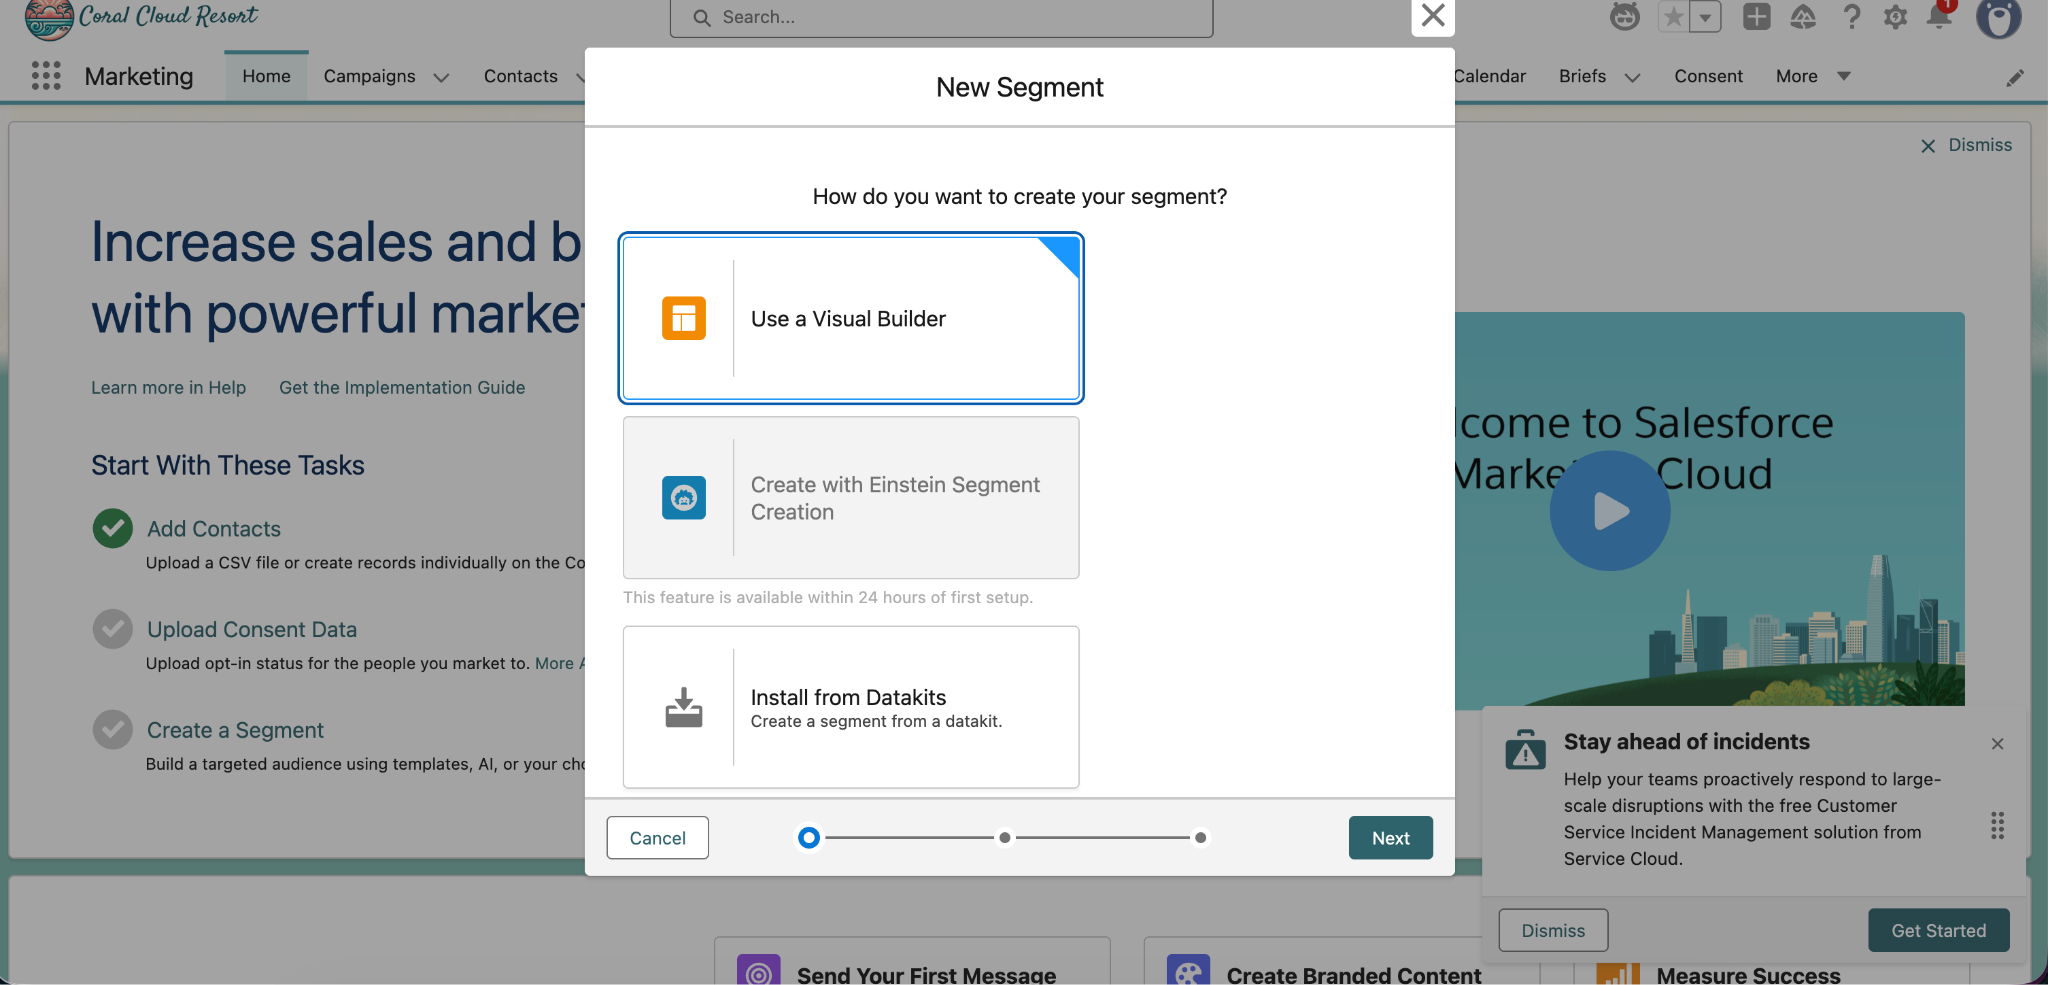The width and height of the screenshot is (2048, 985).
Task: Open the notifications bell
Action: tap(1940, 15)
